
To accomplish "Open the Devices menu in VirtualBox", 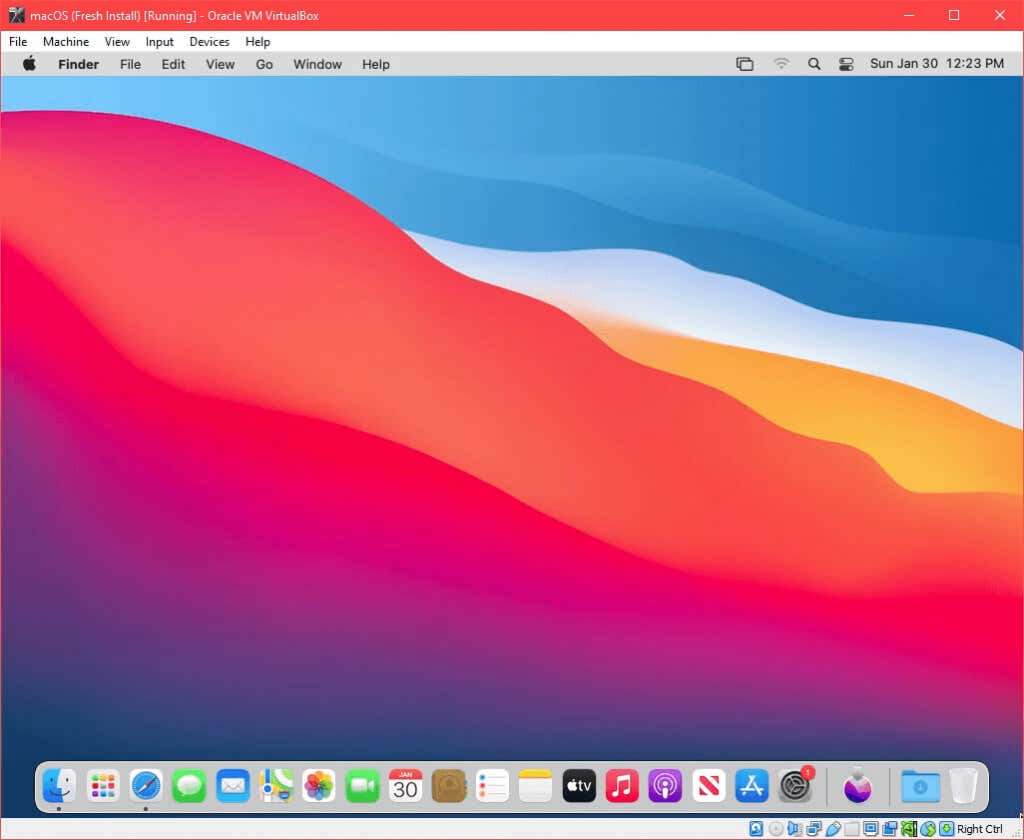I will (x=209, y=41).
